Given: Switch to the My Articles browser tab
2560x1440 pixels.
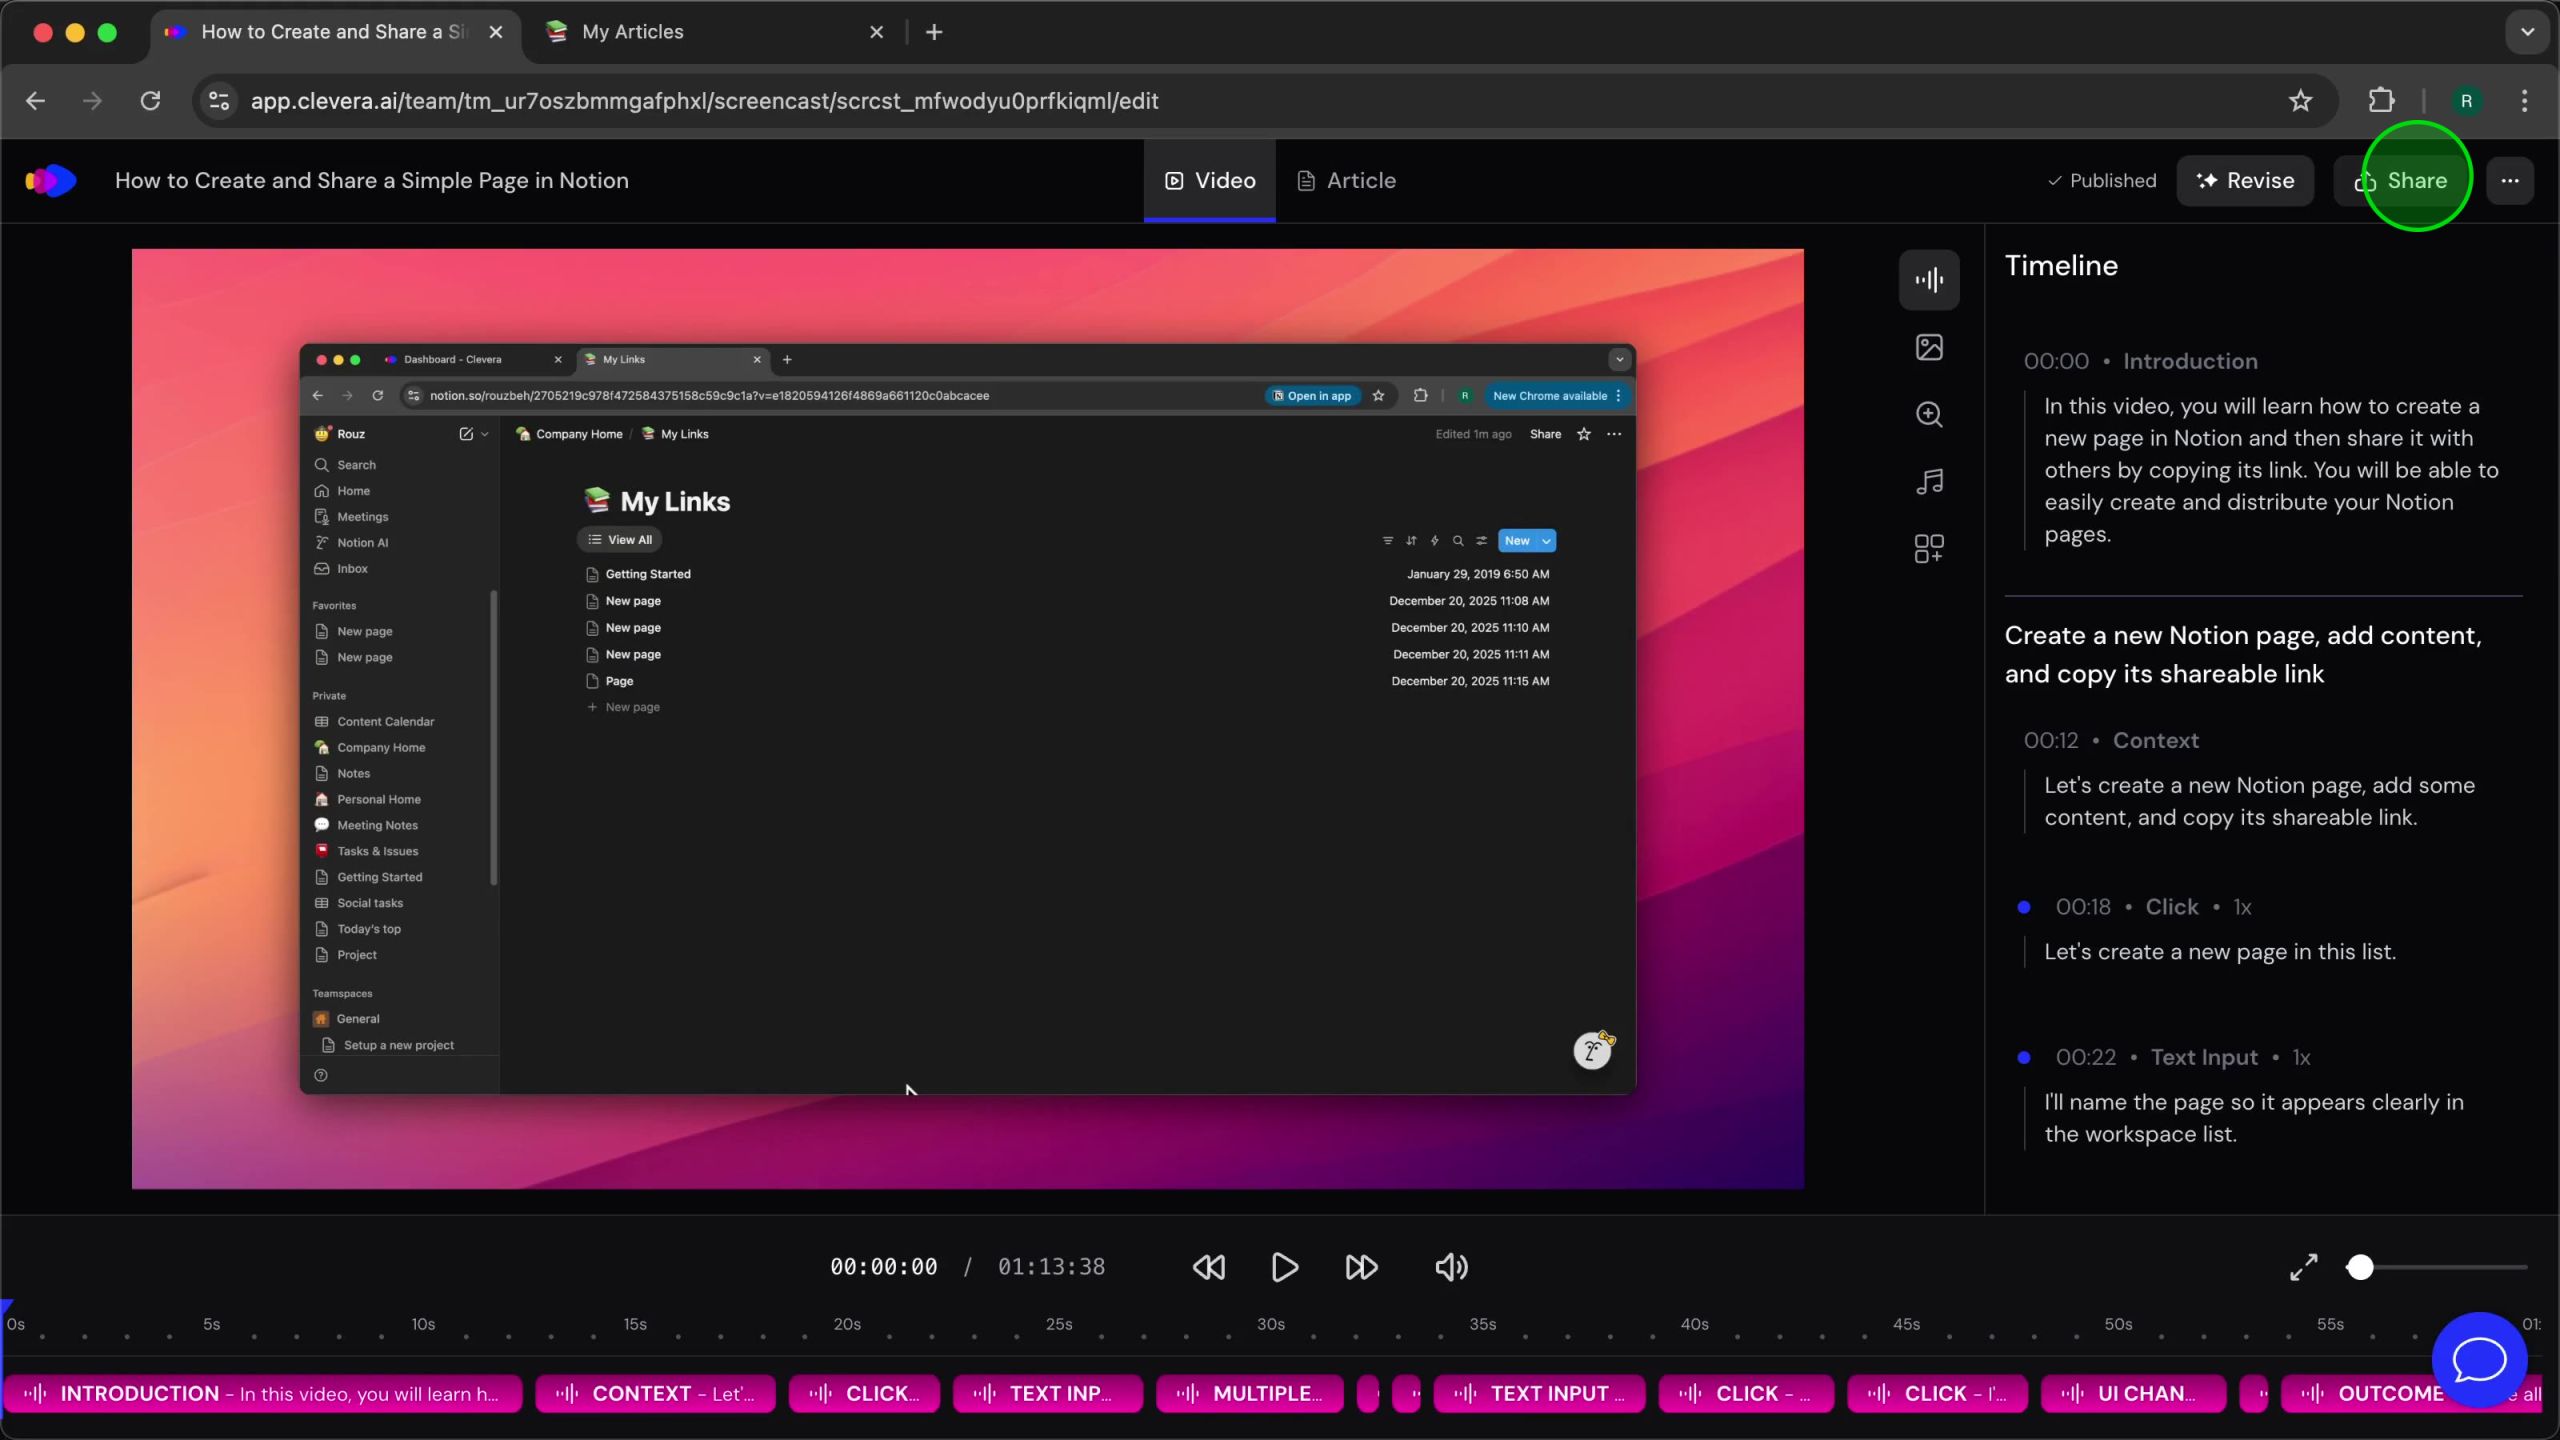Looking at the screenshot, I should click(x=632, y=32).
